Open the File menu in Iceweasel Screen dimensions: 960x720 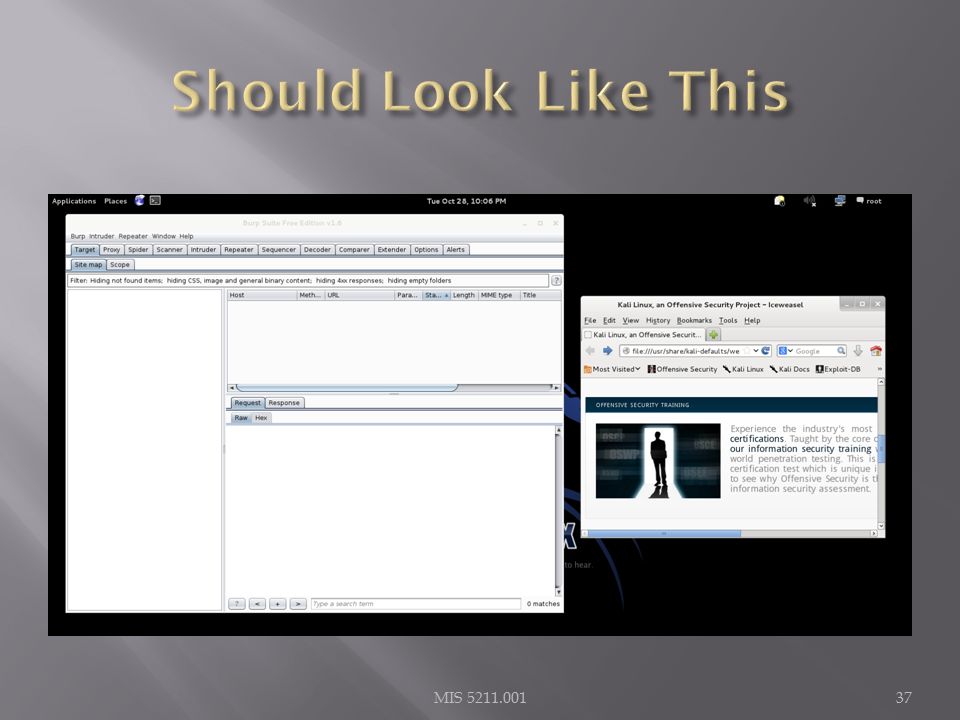(x=590, y=320)
